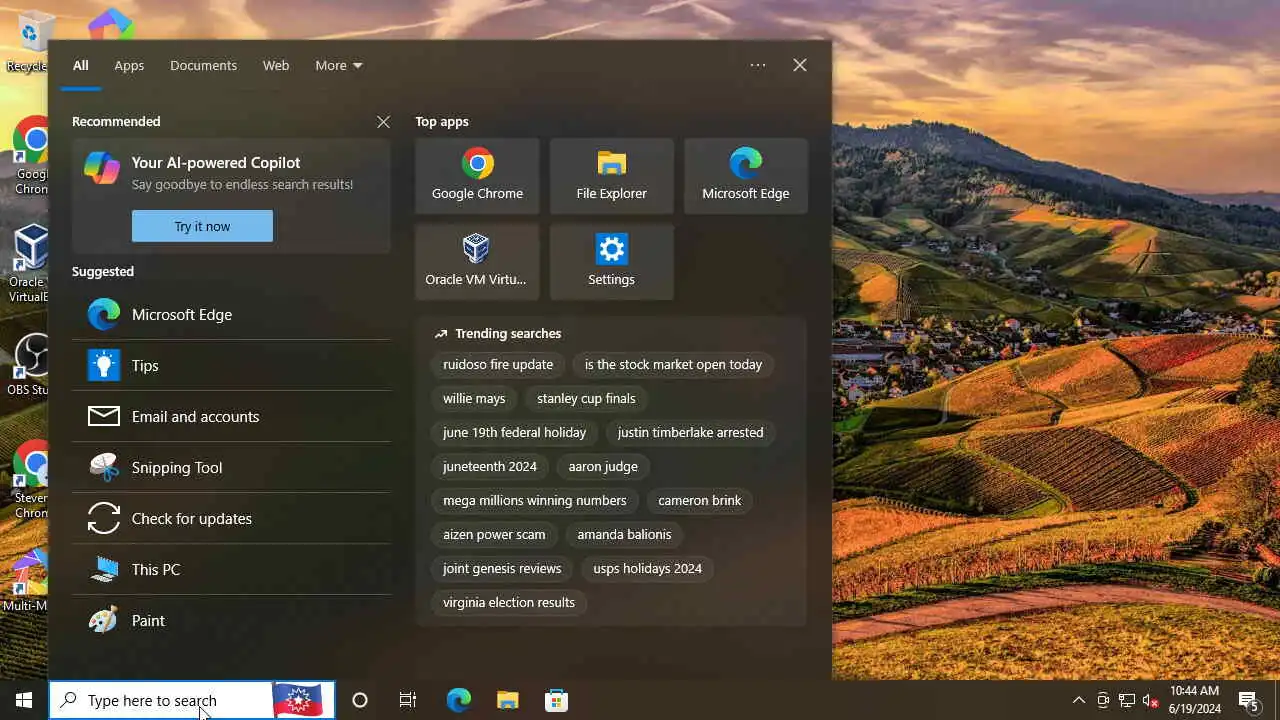Search cameron brink

point(700,501)
